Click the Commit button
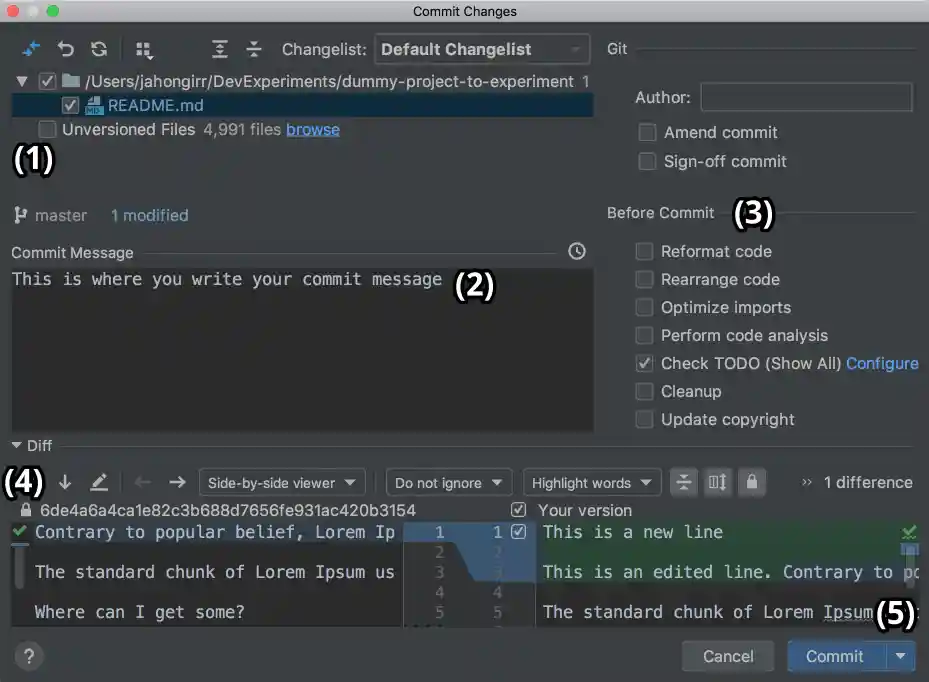 pos(835,656)
